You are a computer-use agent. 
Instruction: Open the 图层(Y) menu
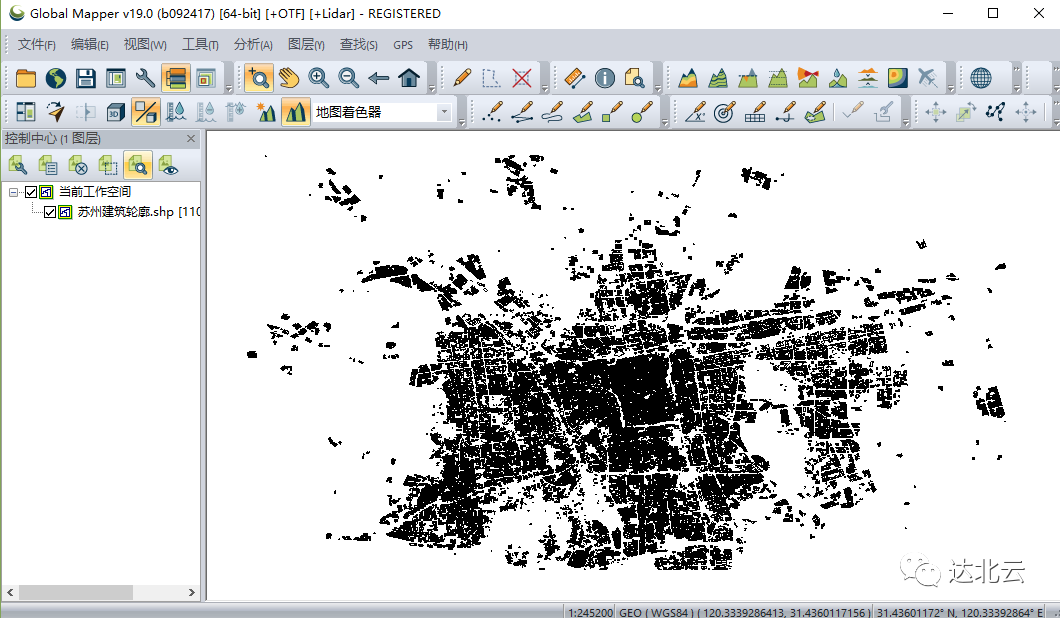(306, 45)
